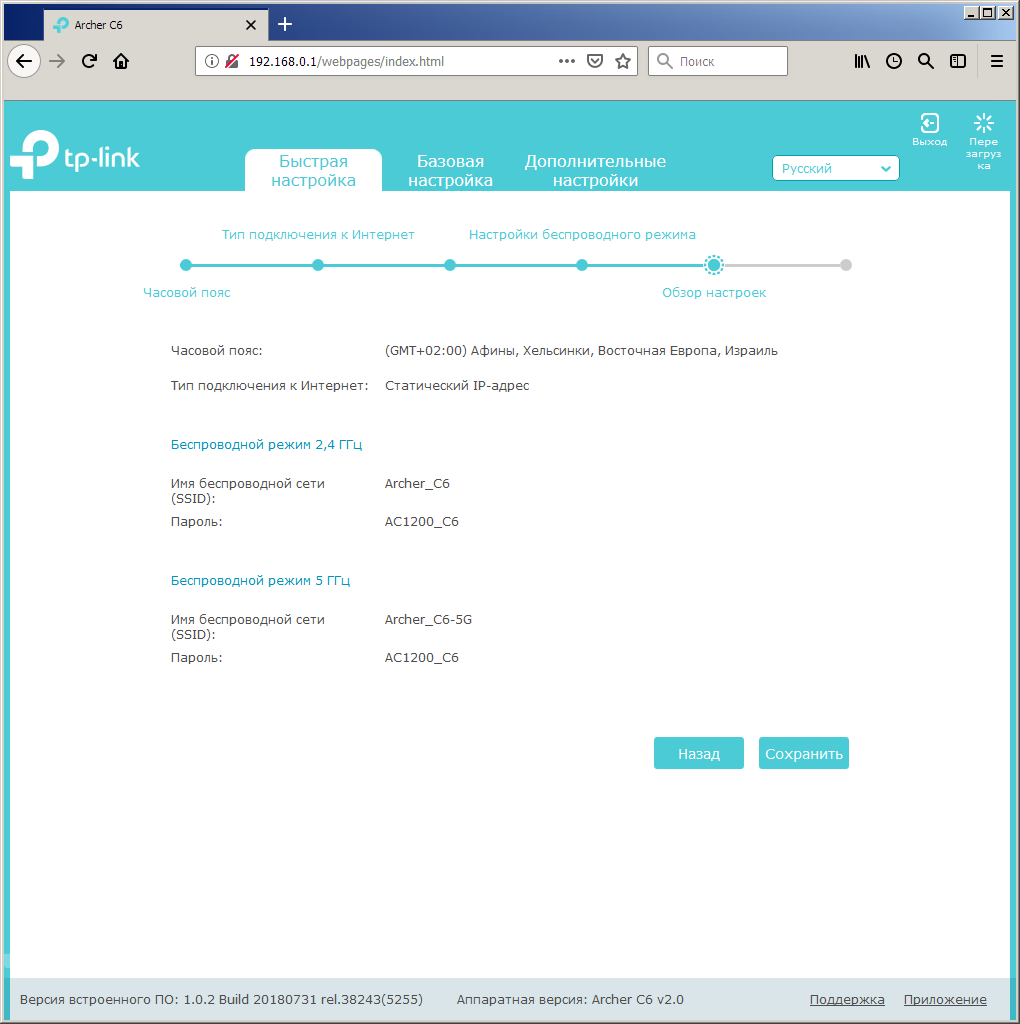Click the browser back arrow
1020x1024 pixels.
[25, 61]
